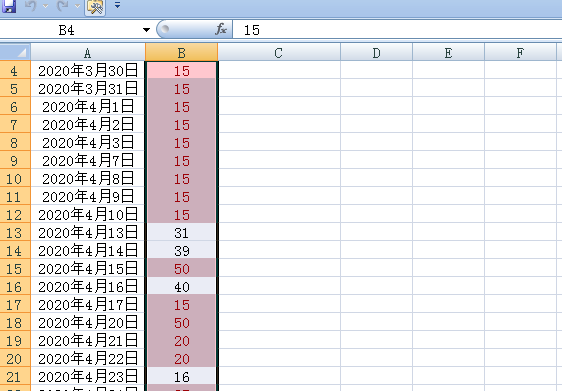Select column E header
This screenshot has width=562, height=391.
point(448,52)
